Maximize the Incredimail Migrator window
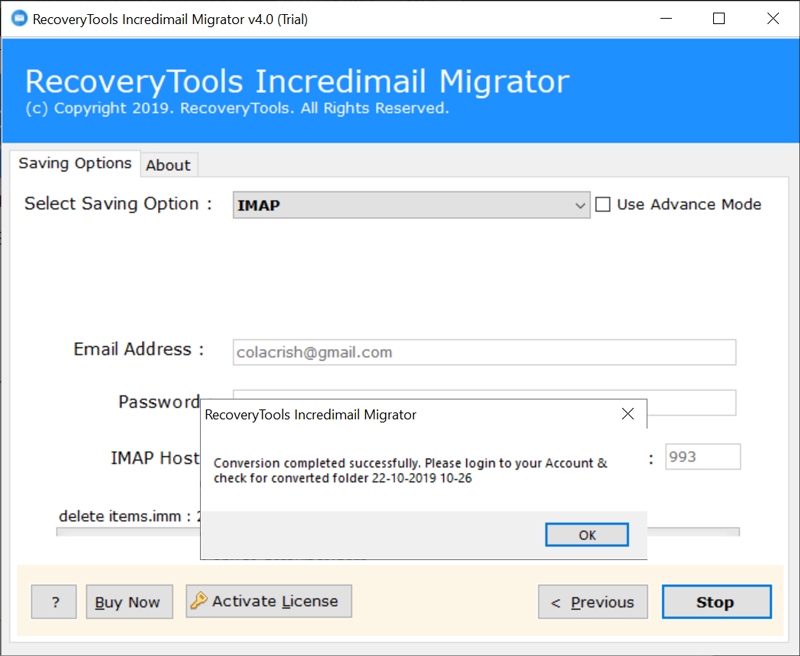This screenshot has height=656, width=800. (719, 19)
